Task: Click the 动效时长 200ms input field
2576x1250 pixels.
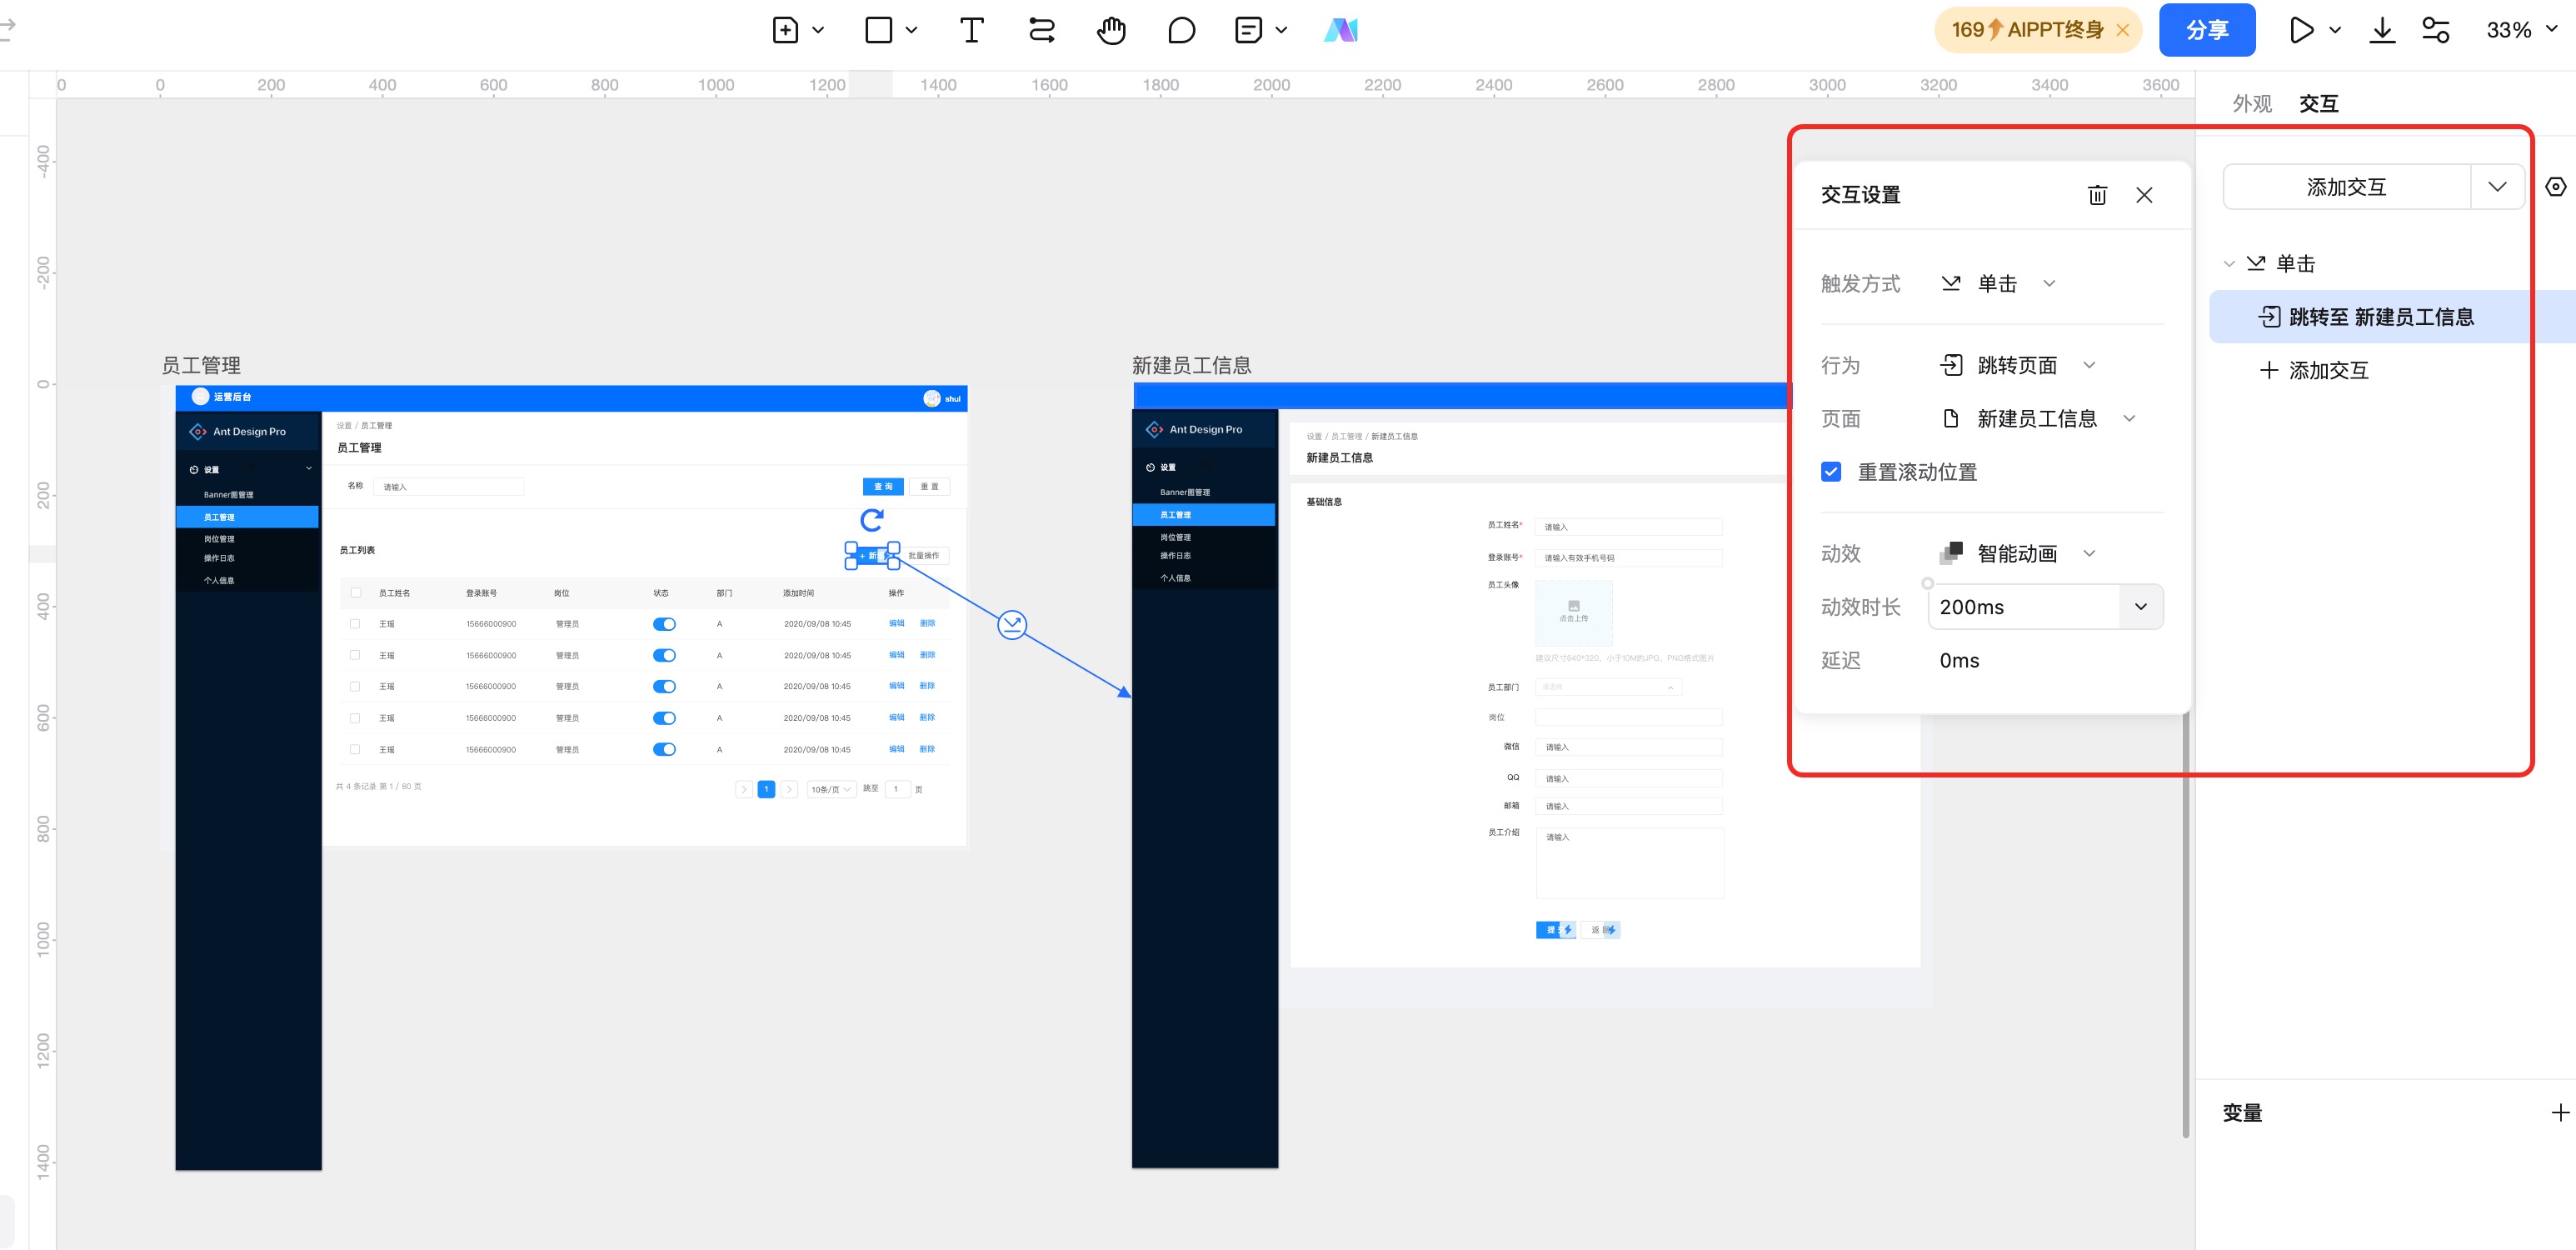Action: click(2024, 607)
